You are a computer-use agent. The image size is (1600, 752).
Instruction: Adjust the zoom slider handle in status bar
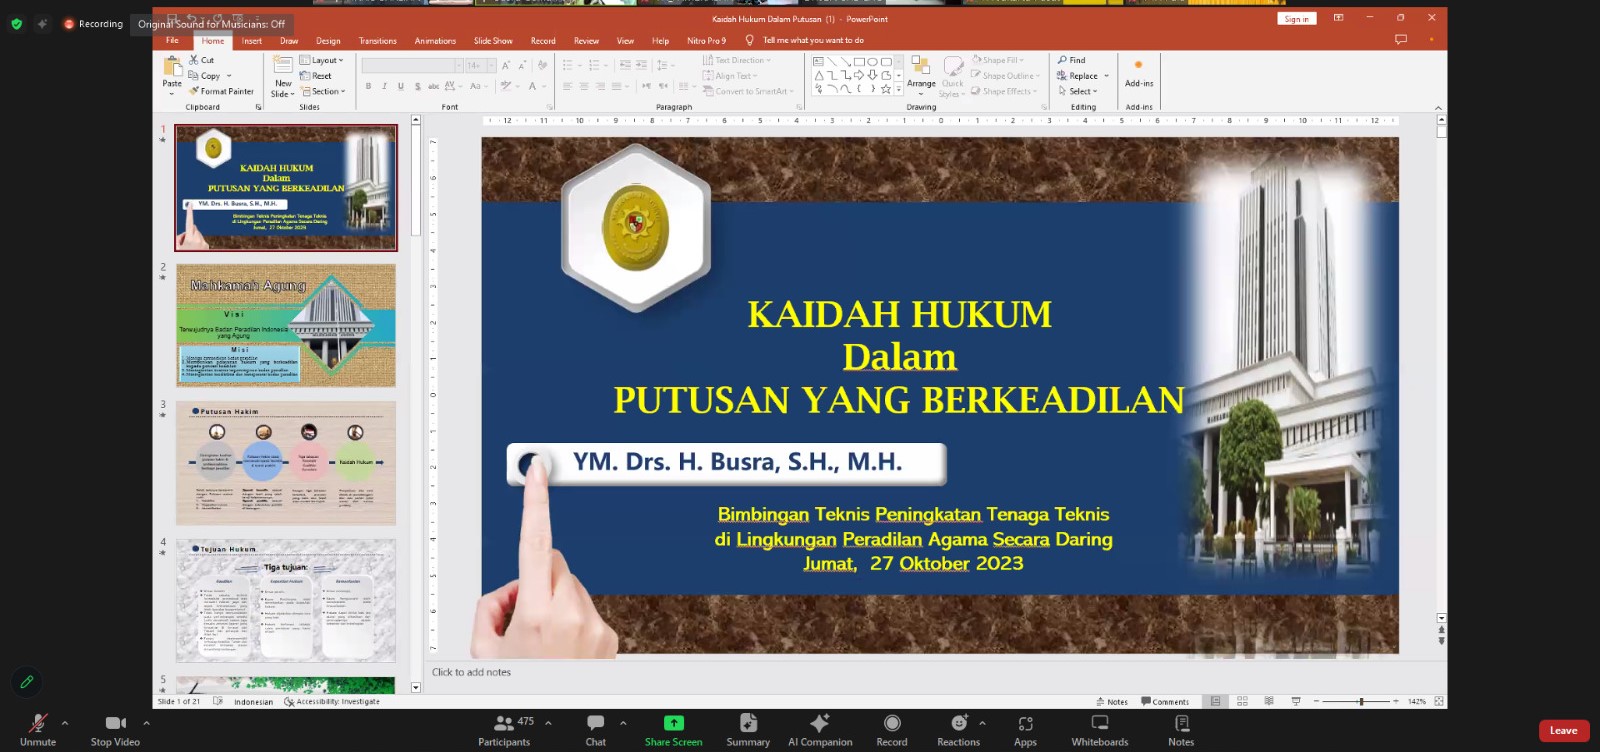pos(1361,701)
